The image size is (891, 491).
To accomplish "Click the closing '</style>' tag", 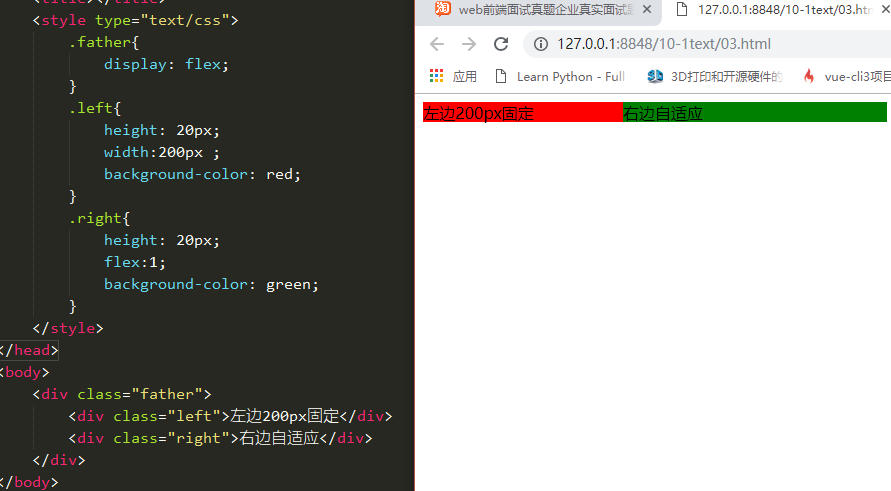I will pos(68,328).
